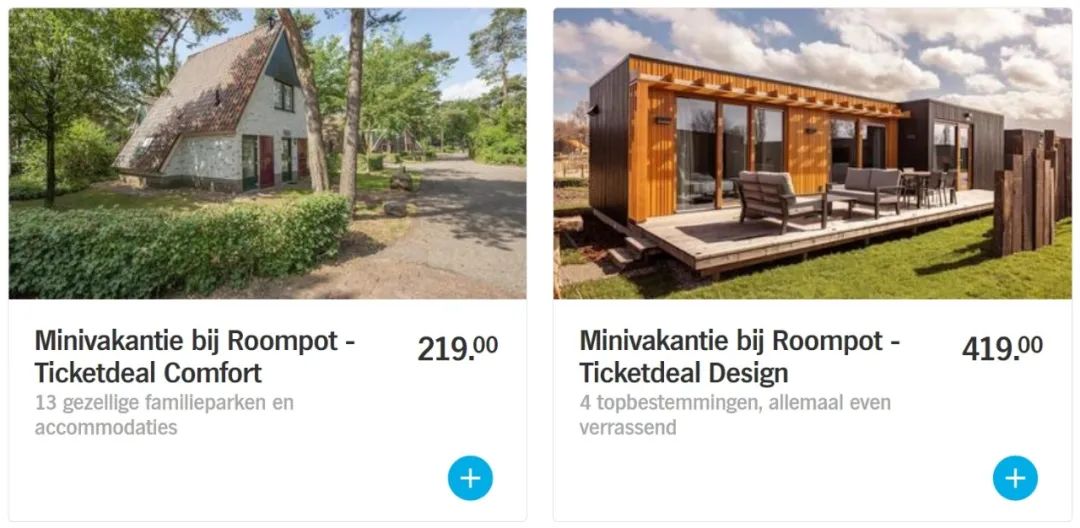Open the modern wooden lodge photo
1080x528 pixels.
tap(812, 154)
